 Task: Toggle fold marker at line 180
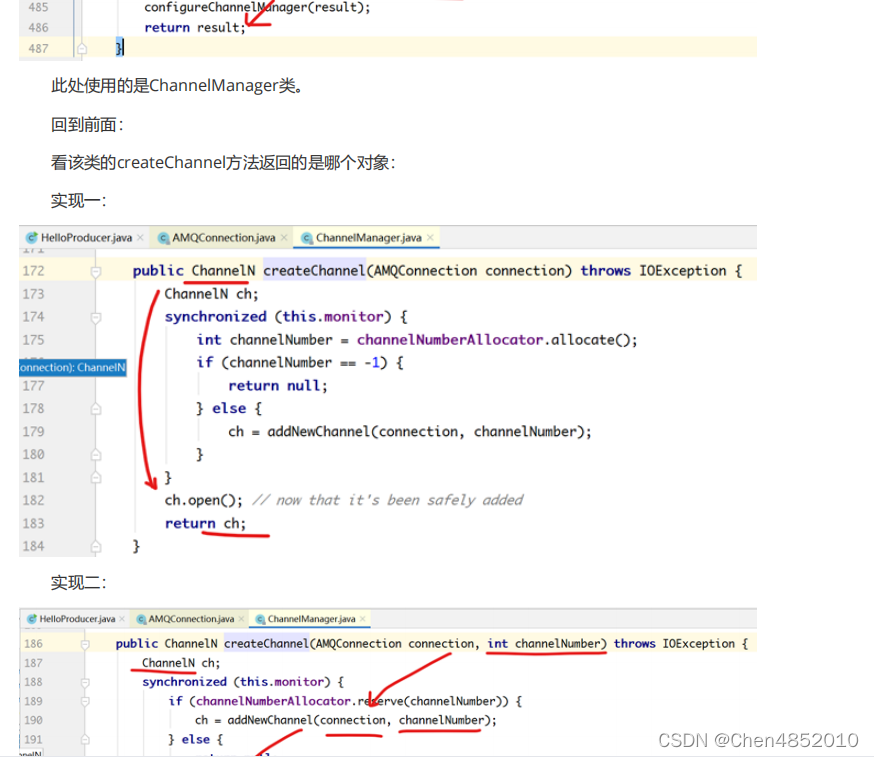click(x=96, y=455)
